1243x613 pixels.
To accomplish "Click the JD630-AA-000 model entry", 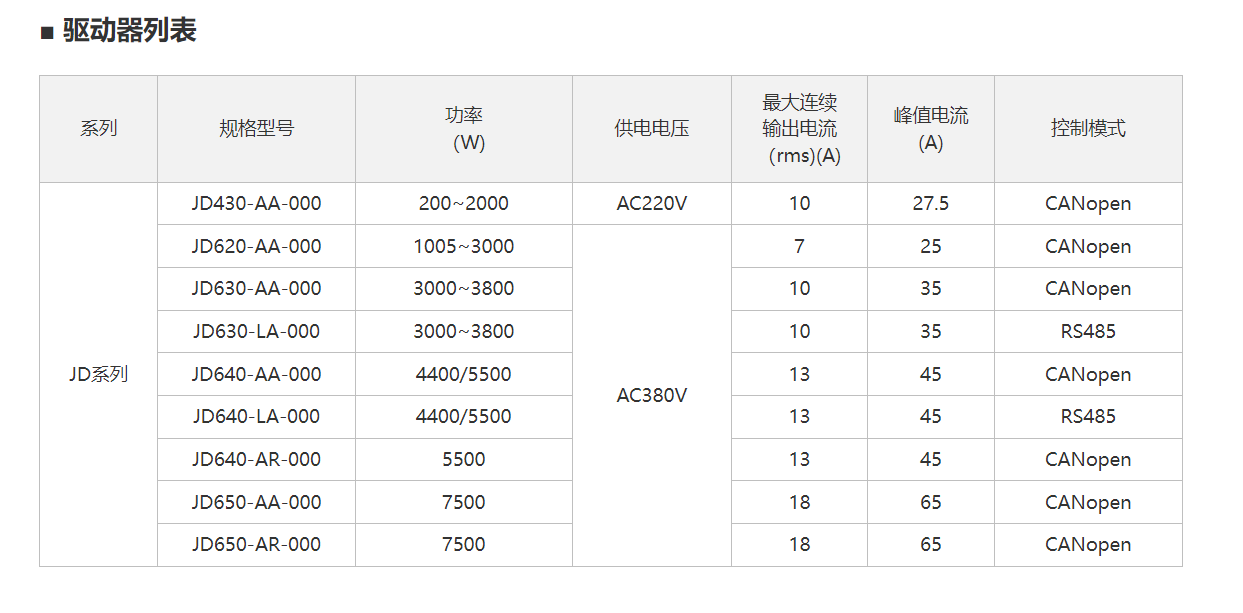I will tap(256, 289).
